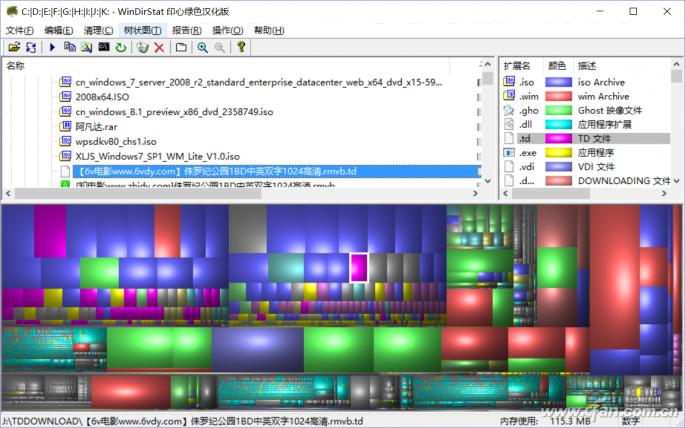
Task: Select the VDI 文件 extension row
Action: click(x=586, y=166)
